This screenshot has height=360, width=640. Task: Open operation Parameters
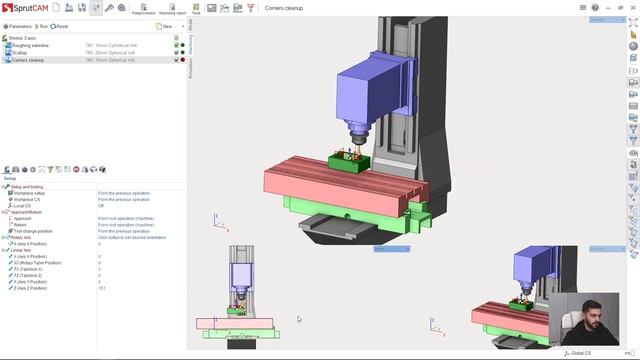17,26
